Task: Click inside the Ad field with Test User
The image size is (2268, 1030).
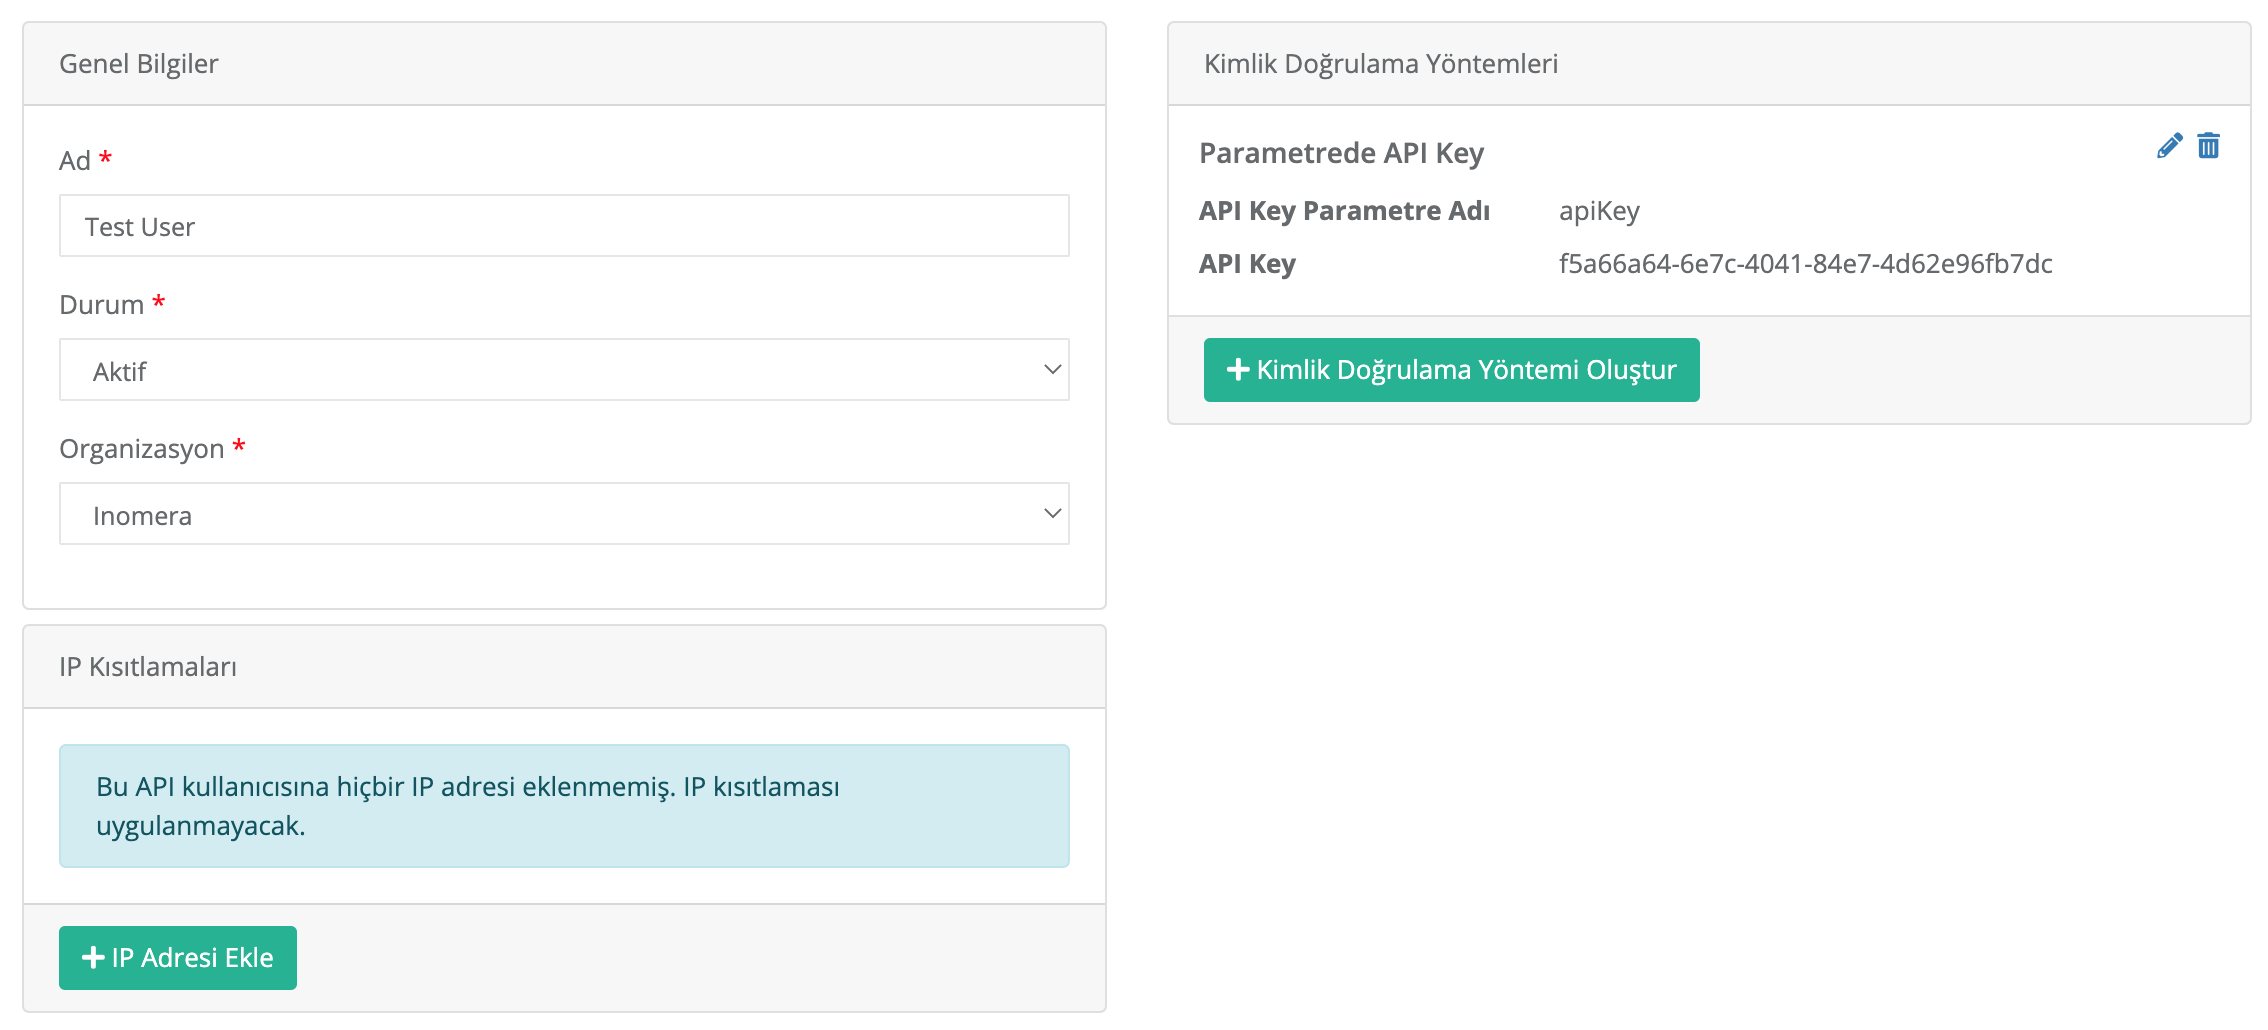Action: coord(564,226)
